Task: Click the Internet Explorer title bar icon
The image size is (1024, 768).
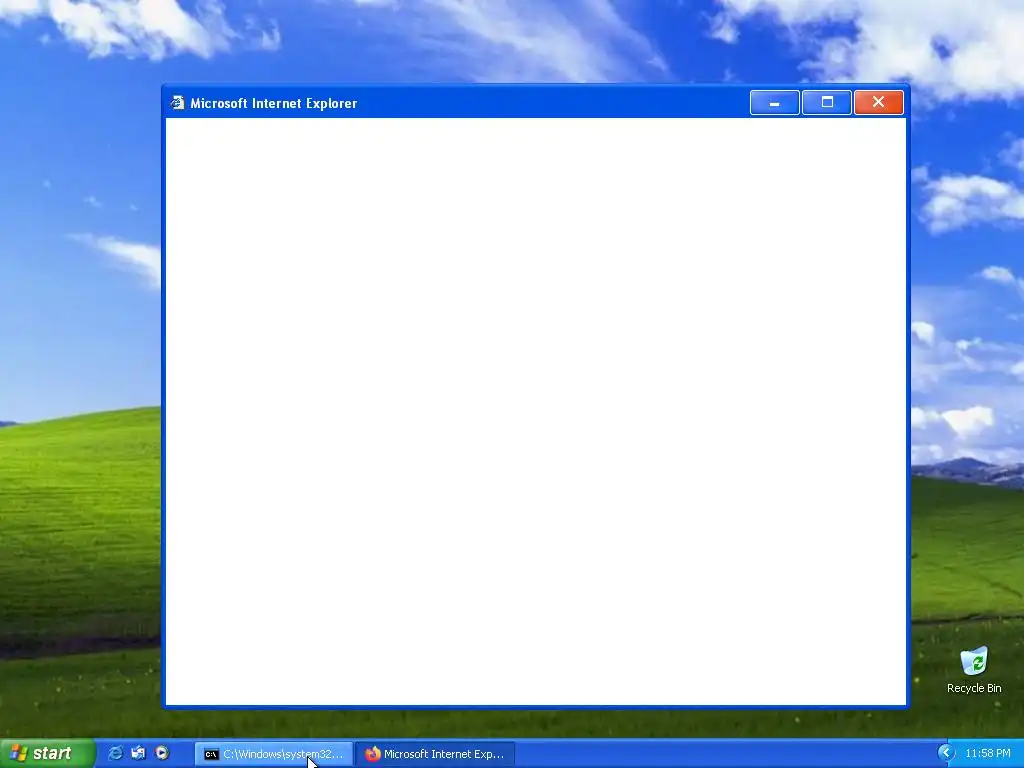Action: (177, 103)
